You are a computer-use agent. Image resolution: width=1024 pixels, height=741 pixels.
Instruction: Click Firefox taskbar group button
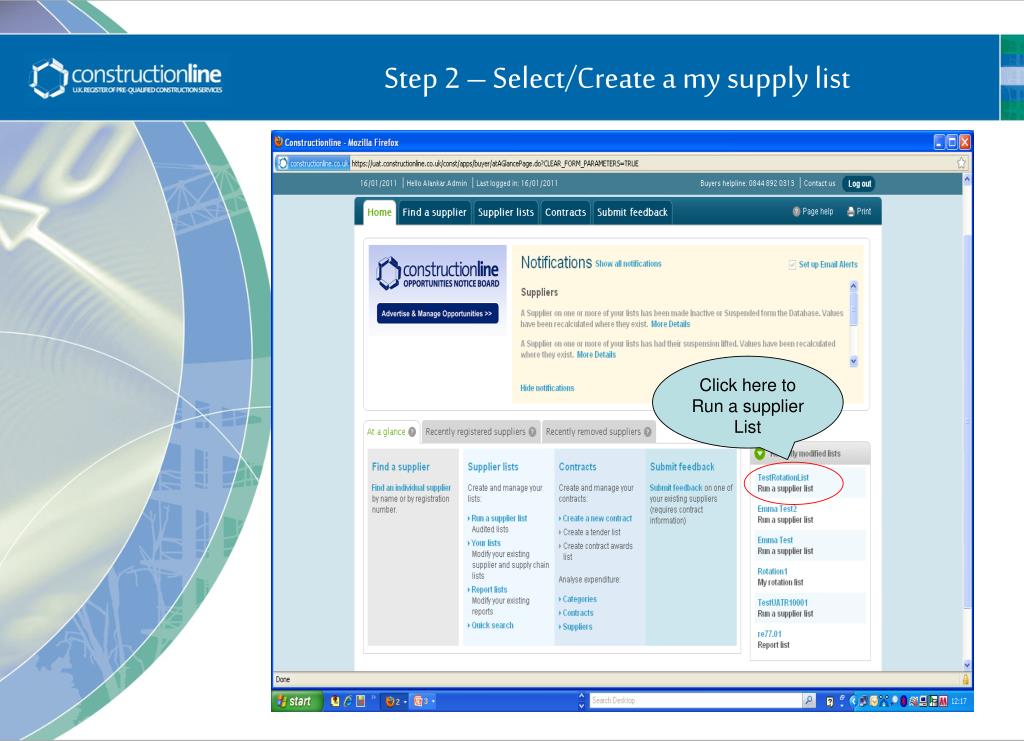coord(396,701)
